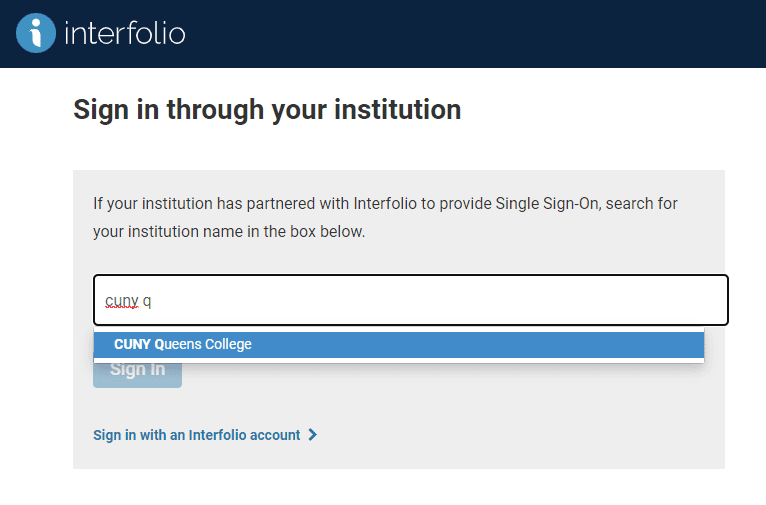Choose the highlighted Queens College autocomplete entry
Screen dimensions: 766x505
click(399, 345)
